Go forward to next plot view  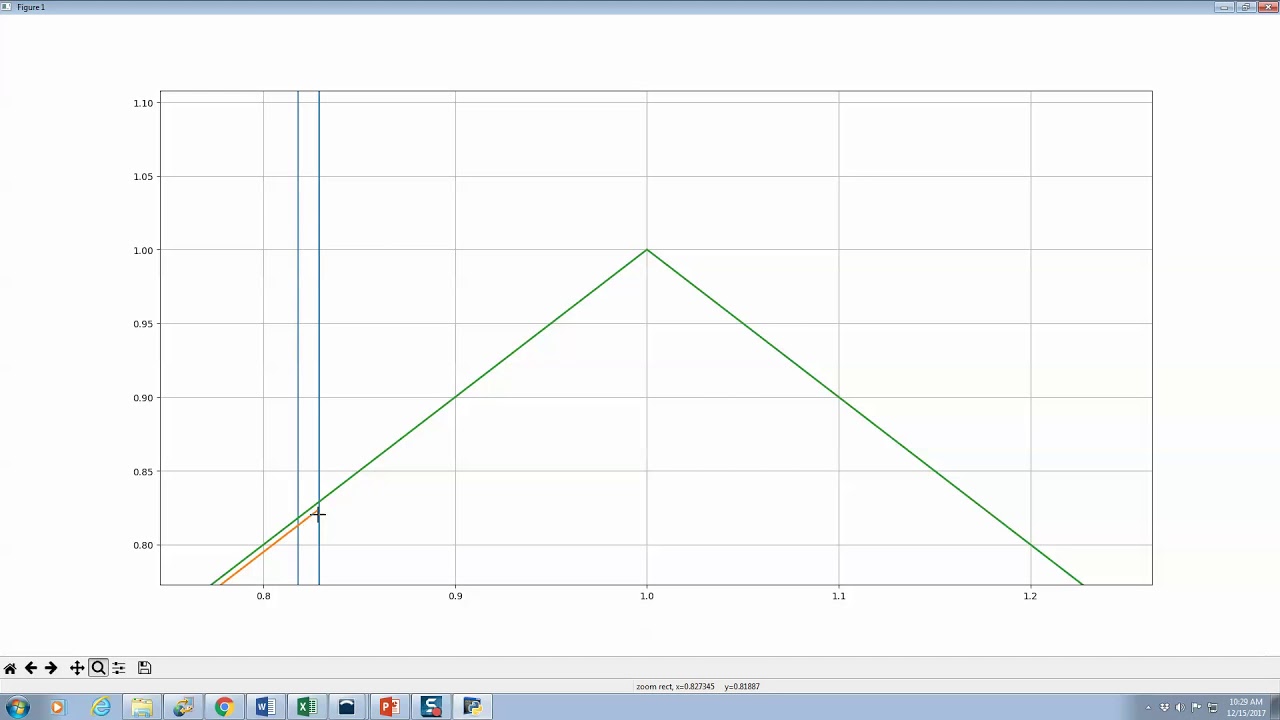click(51, 668)
